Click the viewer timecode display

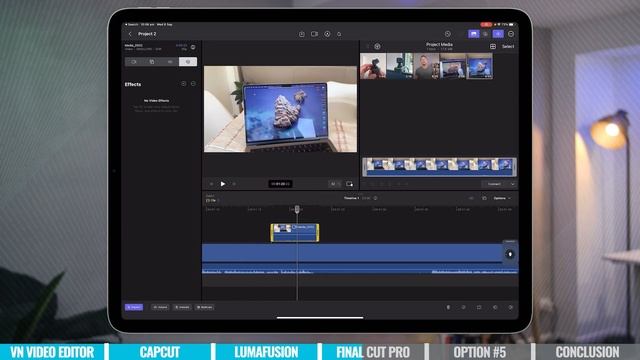tap(280, 184)
